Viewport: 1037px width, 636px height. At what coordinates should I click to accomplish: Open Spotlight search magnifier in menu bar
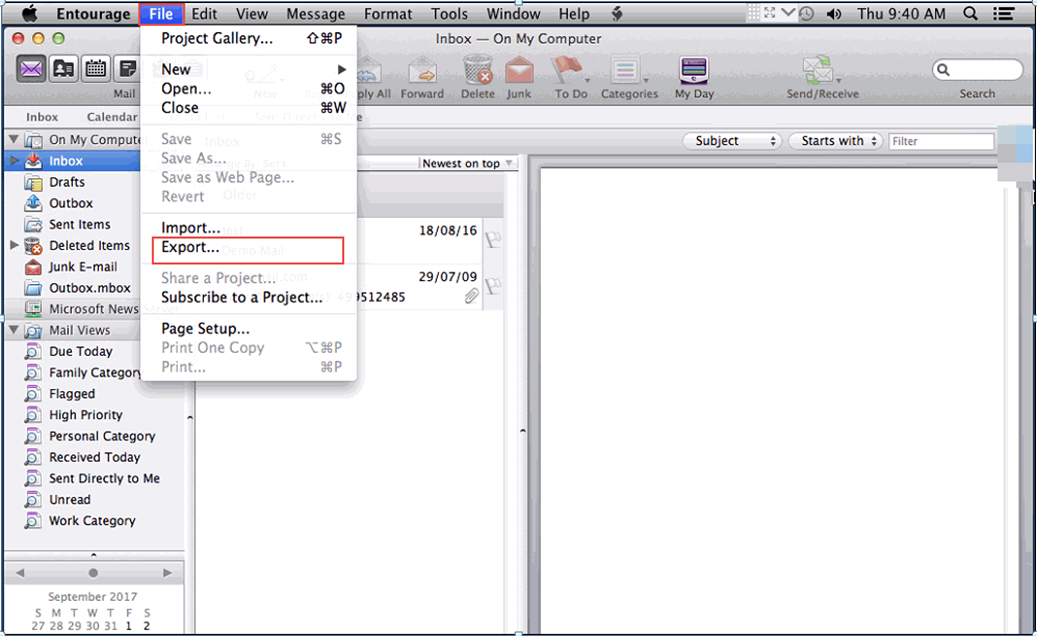pos(970,13)
